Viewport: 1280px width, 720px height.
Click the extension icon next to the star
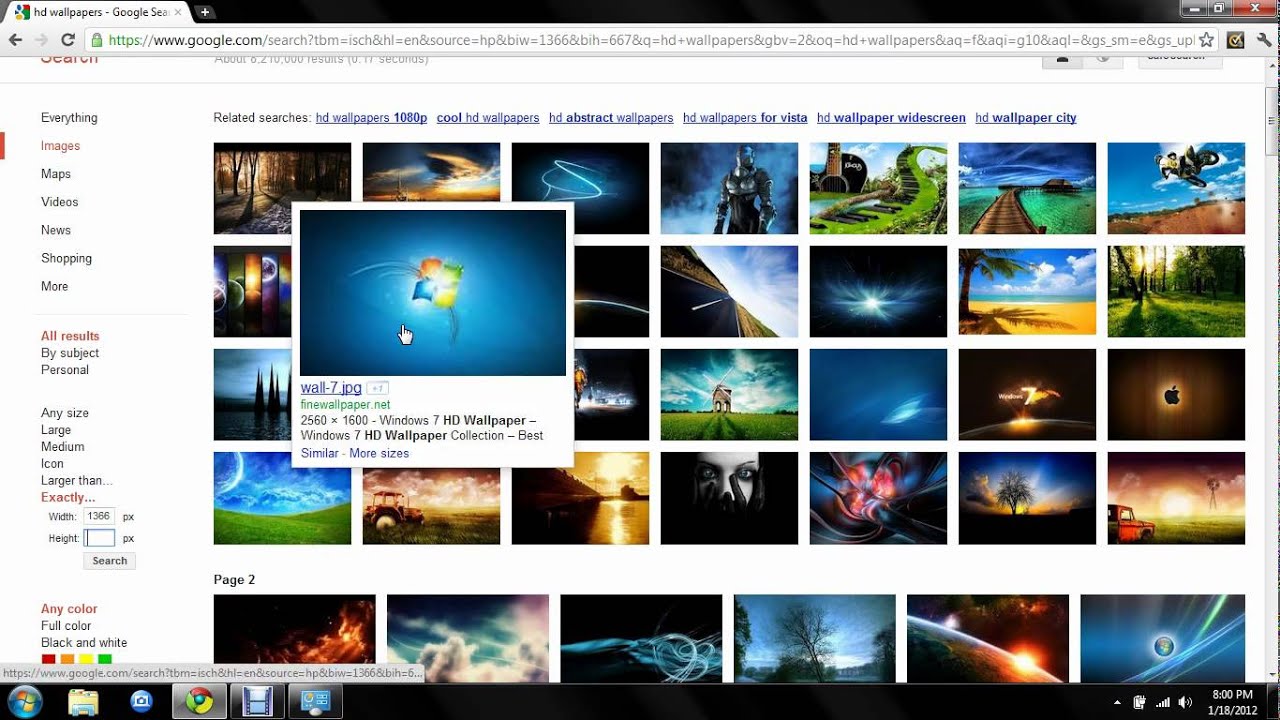(x=1236, y=40)
